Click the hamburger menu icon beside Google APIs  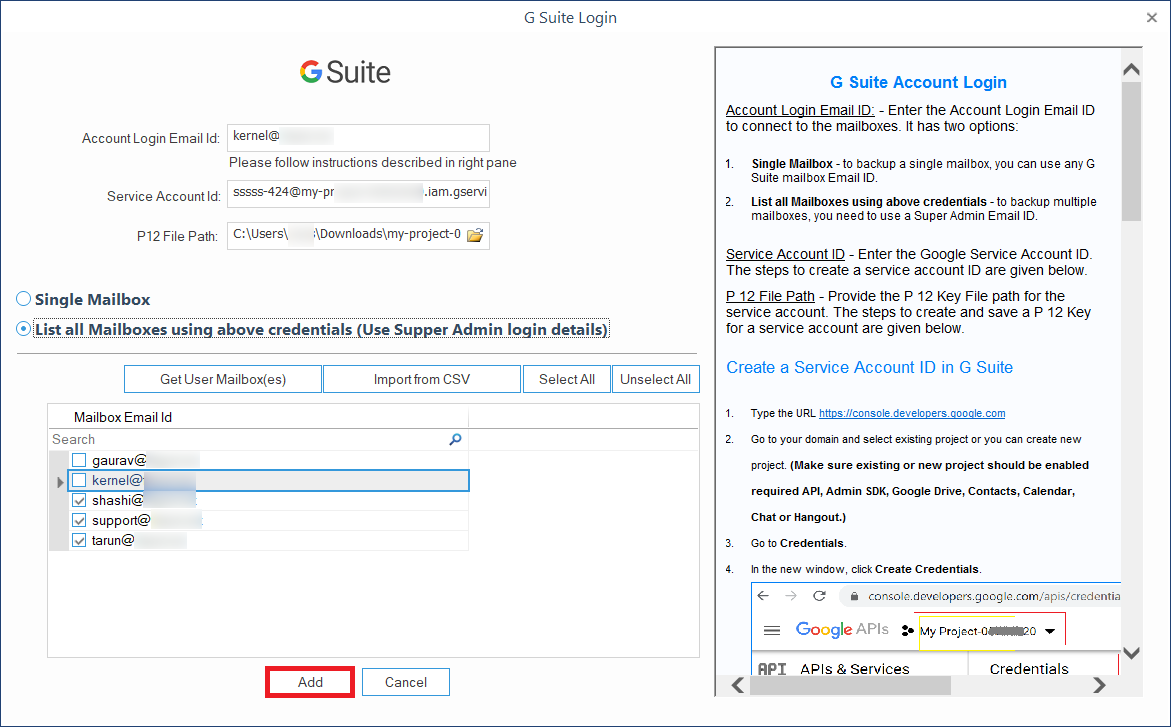(772, 631)
